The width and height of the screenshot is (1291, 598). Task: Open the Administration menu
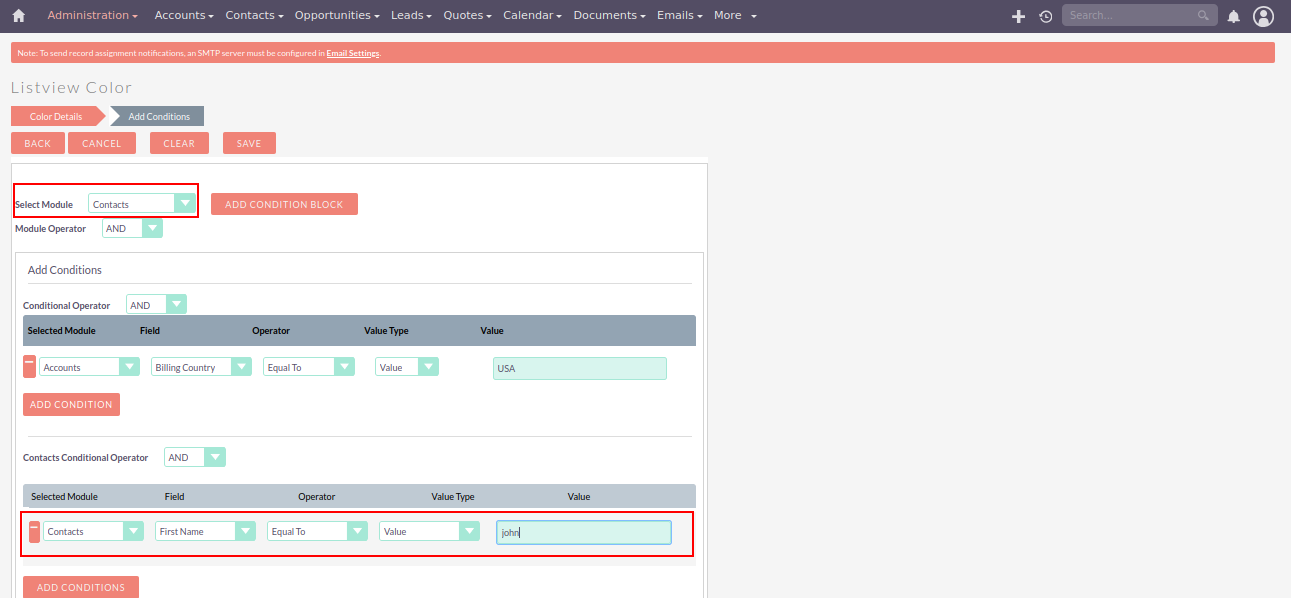pyautogui.click(x=92, y=16)
